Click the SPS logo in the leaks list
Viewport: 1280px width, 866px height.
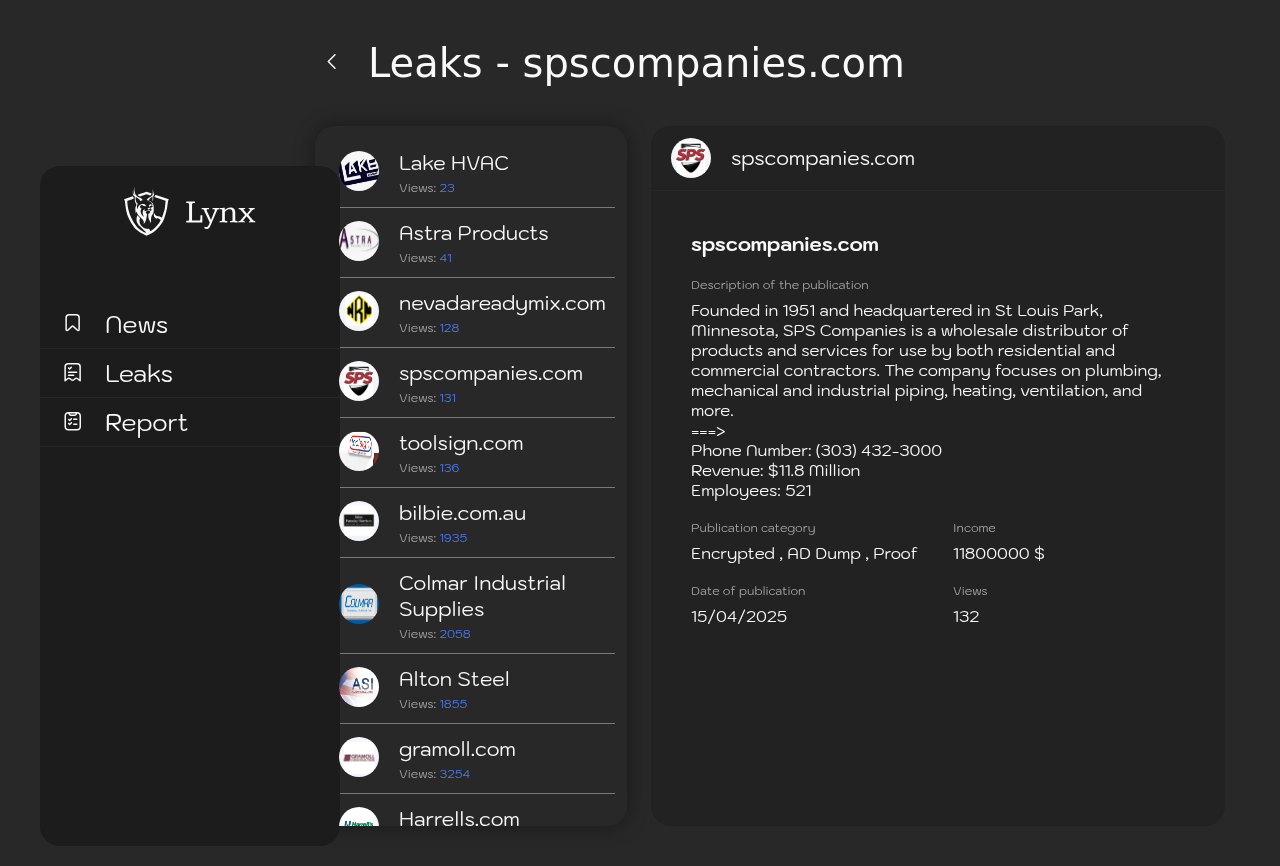[x=359, y=381]
